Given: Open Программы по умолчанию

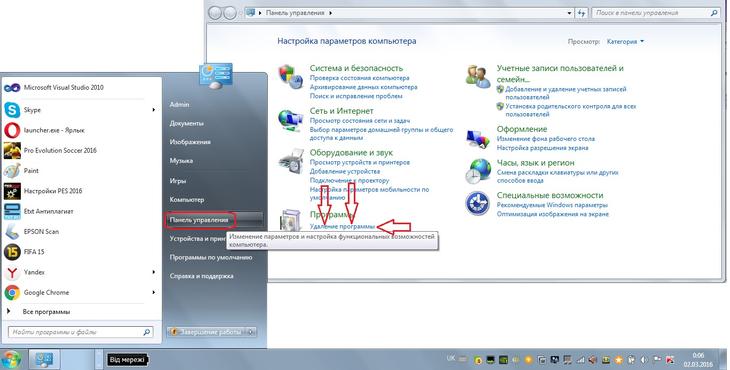Looking at the screenshot, I should [x=211, y=257].
